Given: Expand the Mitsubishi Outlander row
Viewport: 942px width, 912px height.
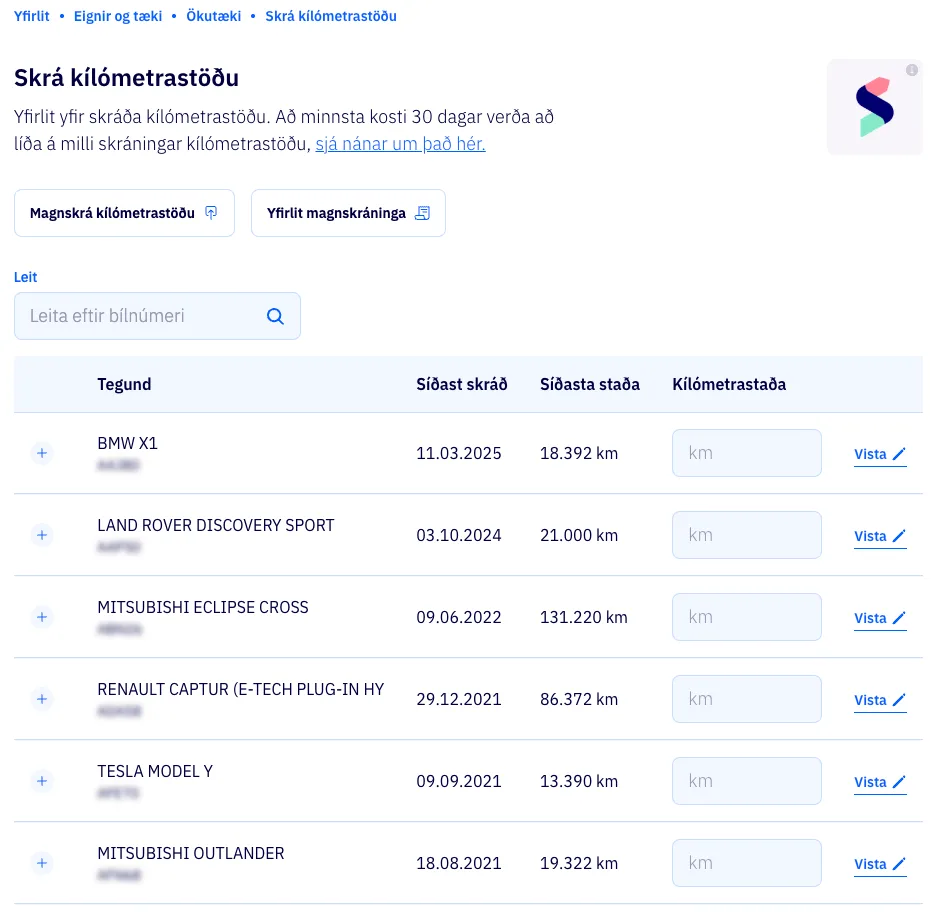Looking at the screenshot, I should point(42,863).
